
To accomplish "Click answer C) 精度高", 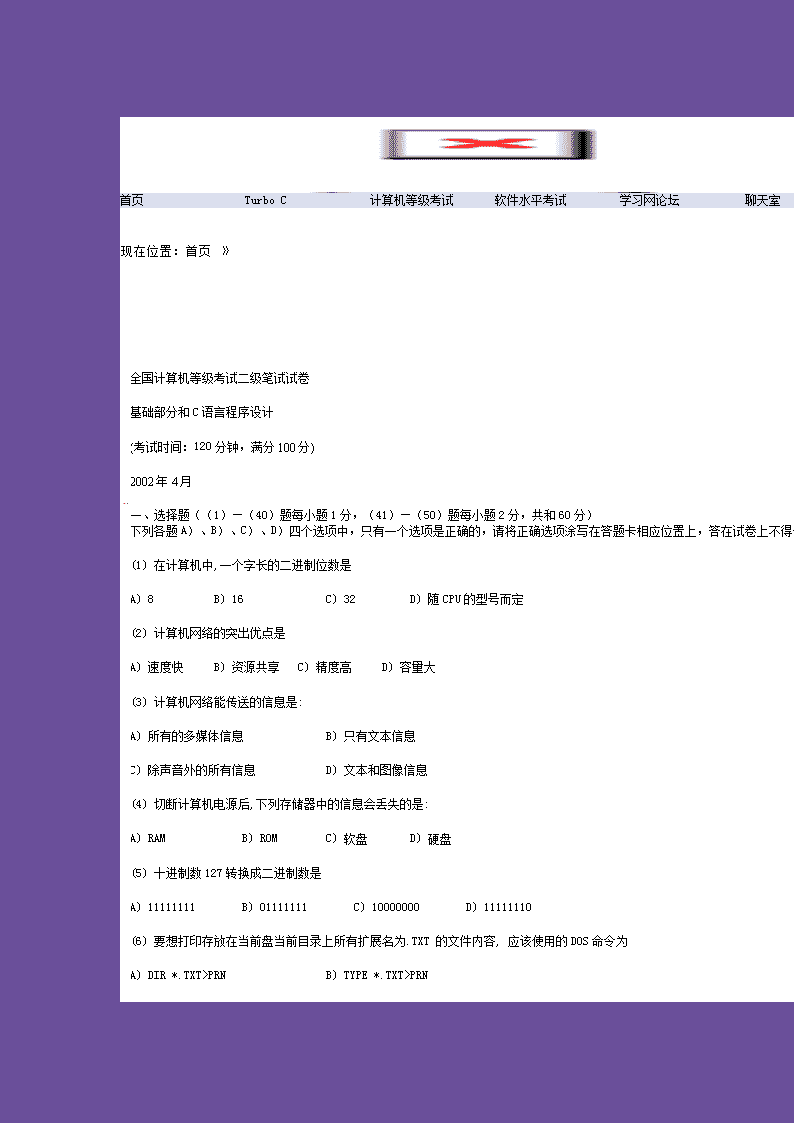I will coord(324,667).
